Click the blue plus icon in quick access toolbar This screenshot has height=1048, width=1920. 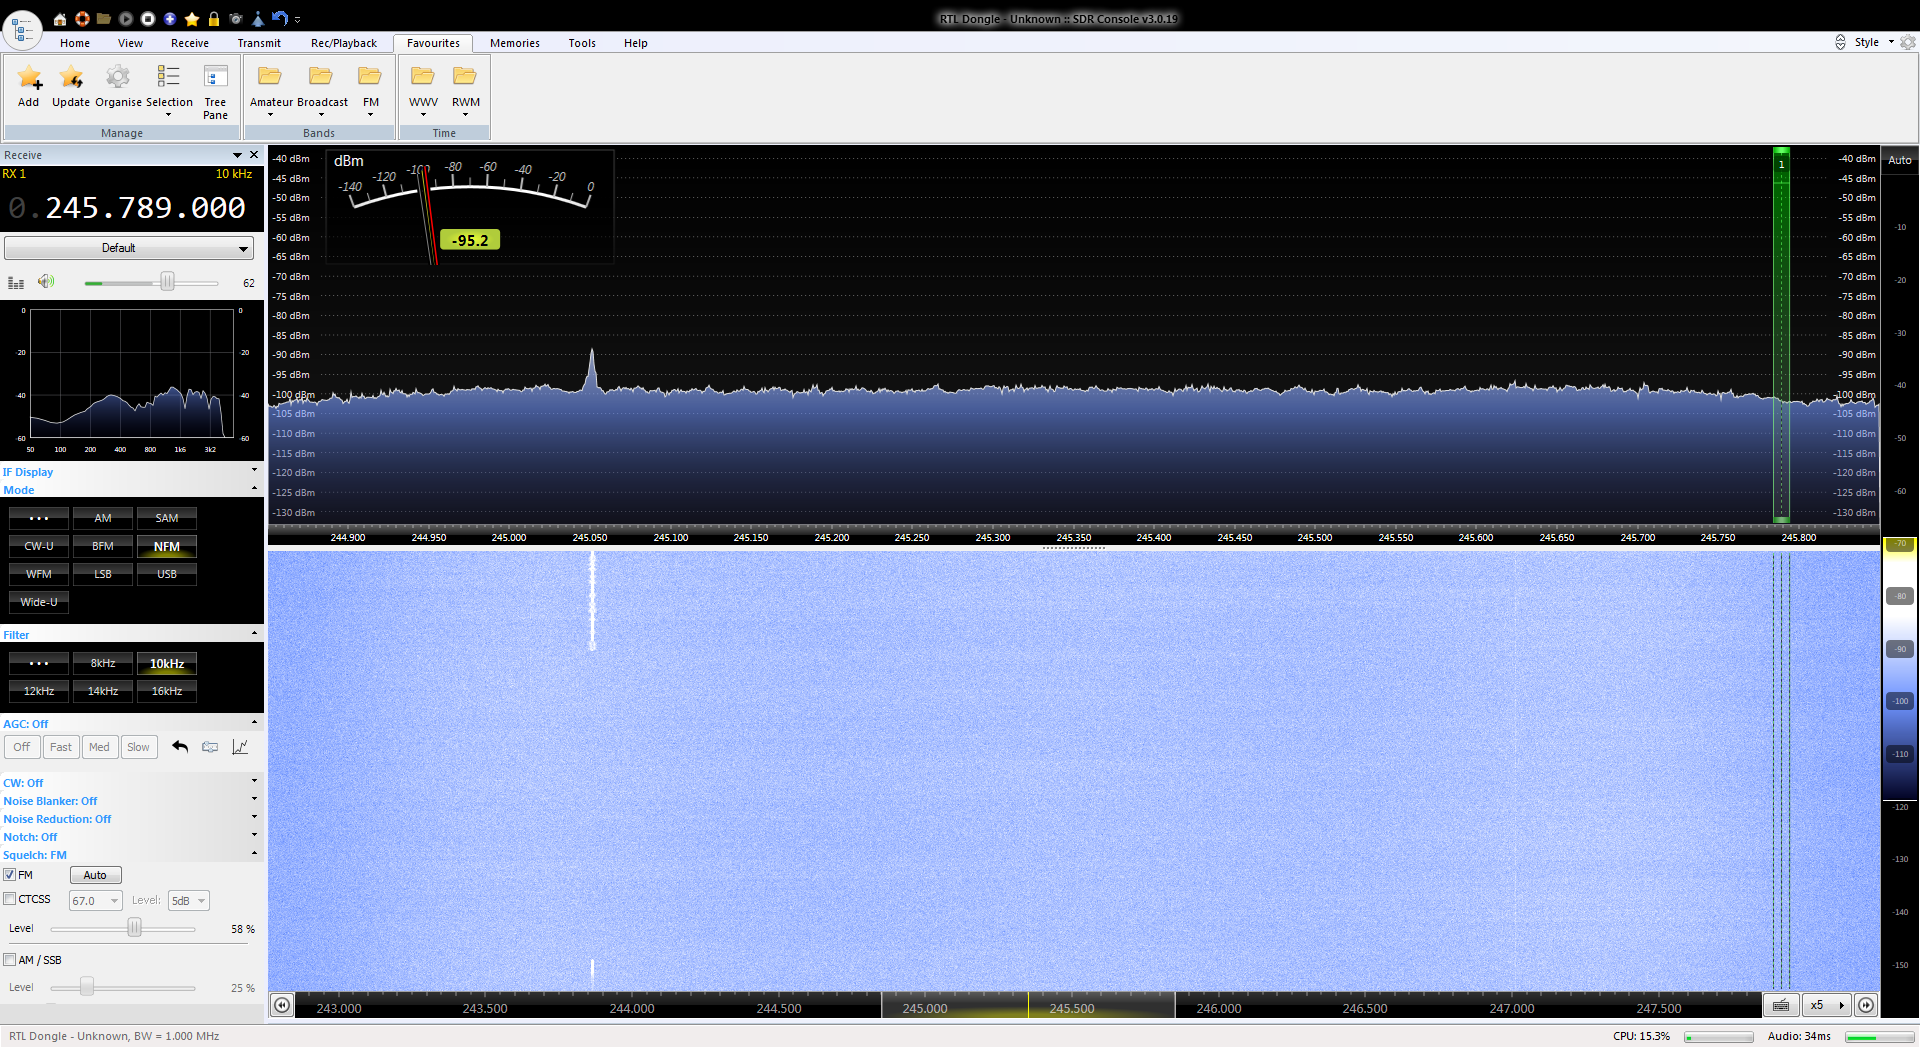pyautogui.click(x=170, y=19)
